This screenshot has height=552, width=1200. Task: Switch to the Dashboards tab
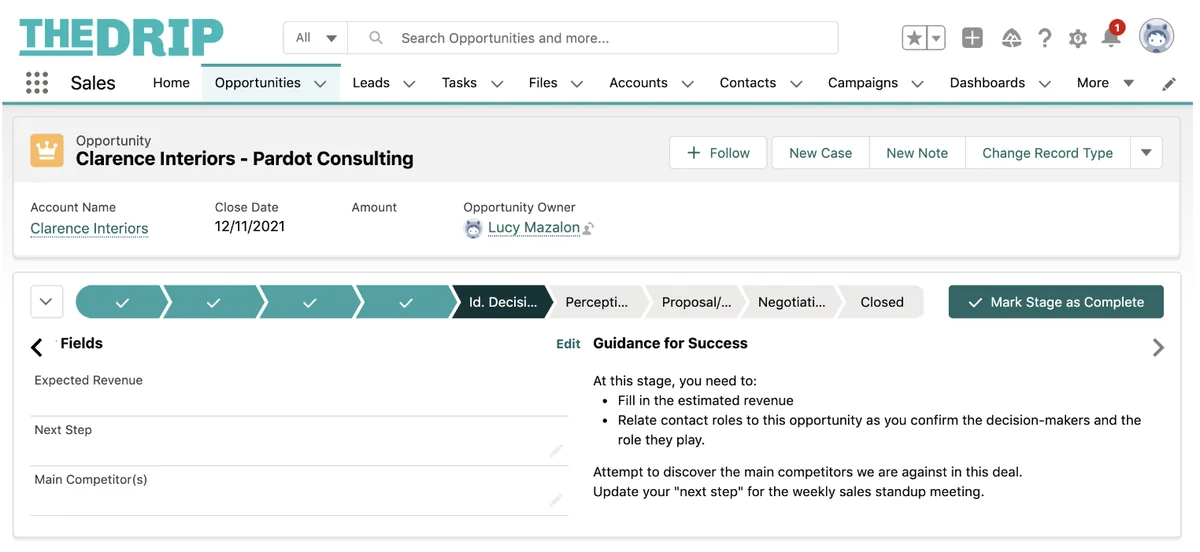[987, 83]
